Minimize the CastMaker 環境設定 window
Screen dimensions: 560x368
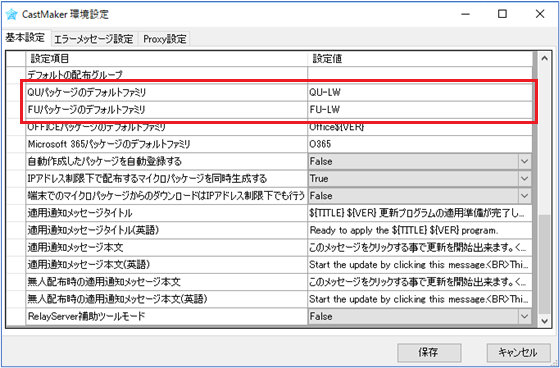click(x=465, y=14)
